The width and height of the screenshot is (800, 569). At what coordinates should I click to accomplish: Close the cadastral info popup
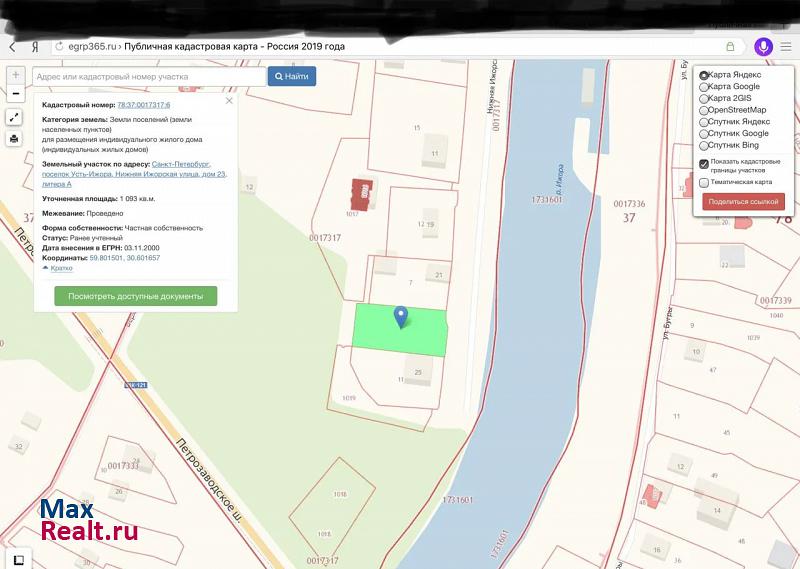(229, 101)
